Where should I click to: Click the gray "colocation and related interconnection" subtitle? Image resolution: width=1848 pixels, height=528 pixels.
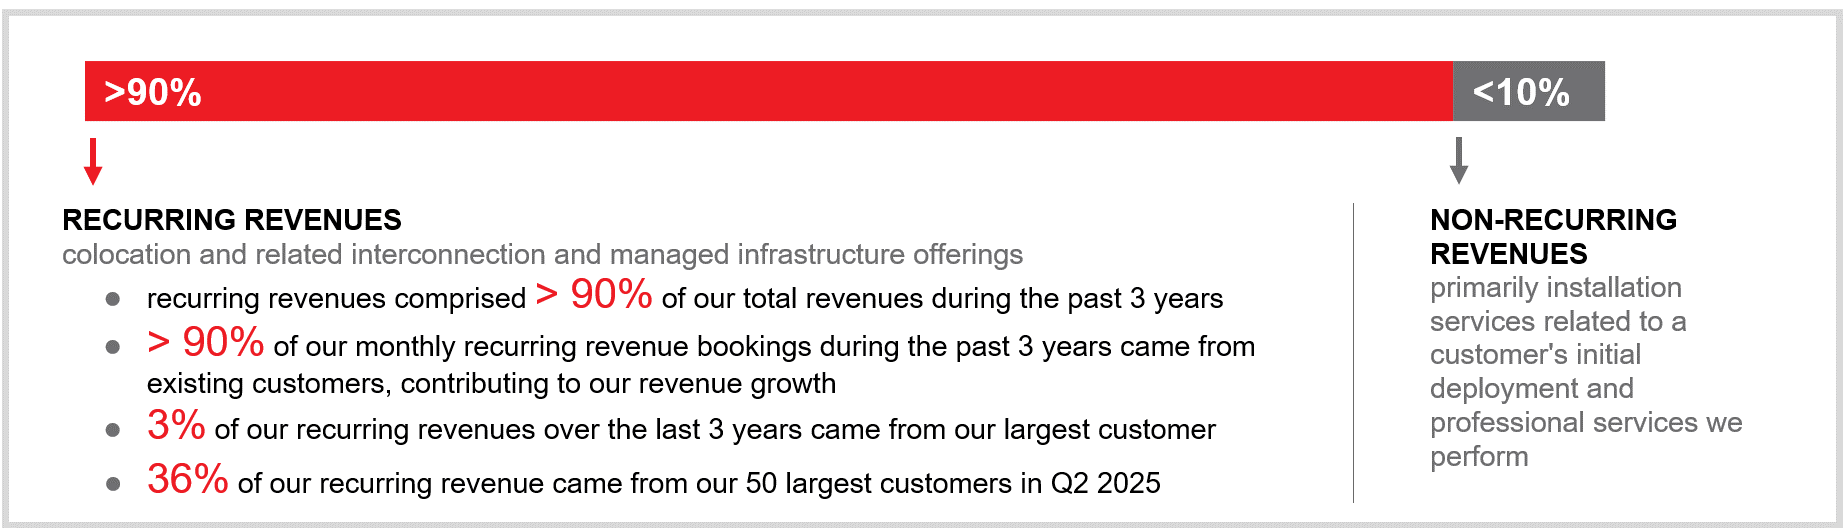pos(542,255)
